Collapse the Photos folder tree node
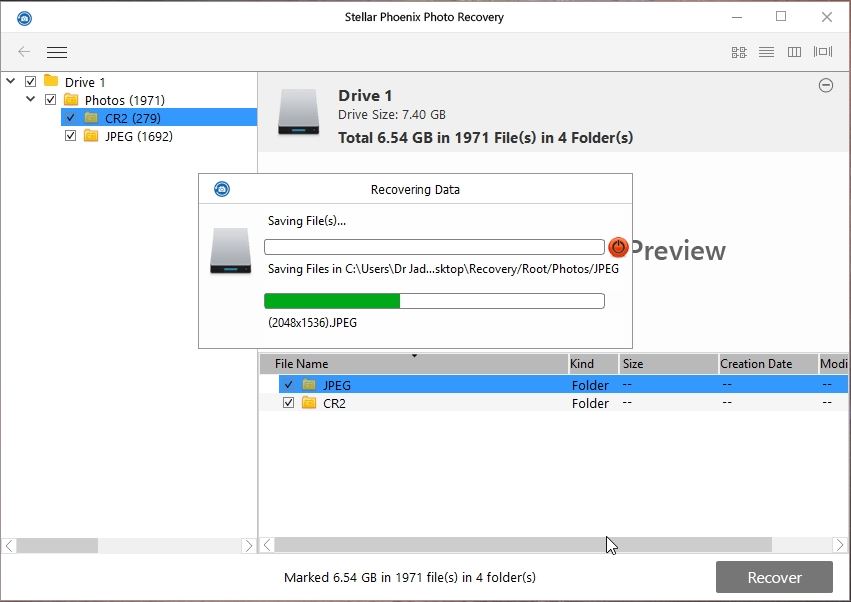This screenshot has width=851, height=602. pos(31,100)
